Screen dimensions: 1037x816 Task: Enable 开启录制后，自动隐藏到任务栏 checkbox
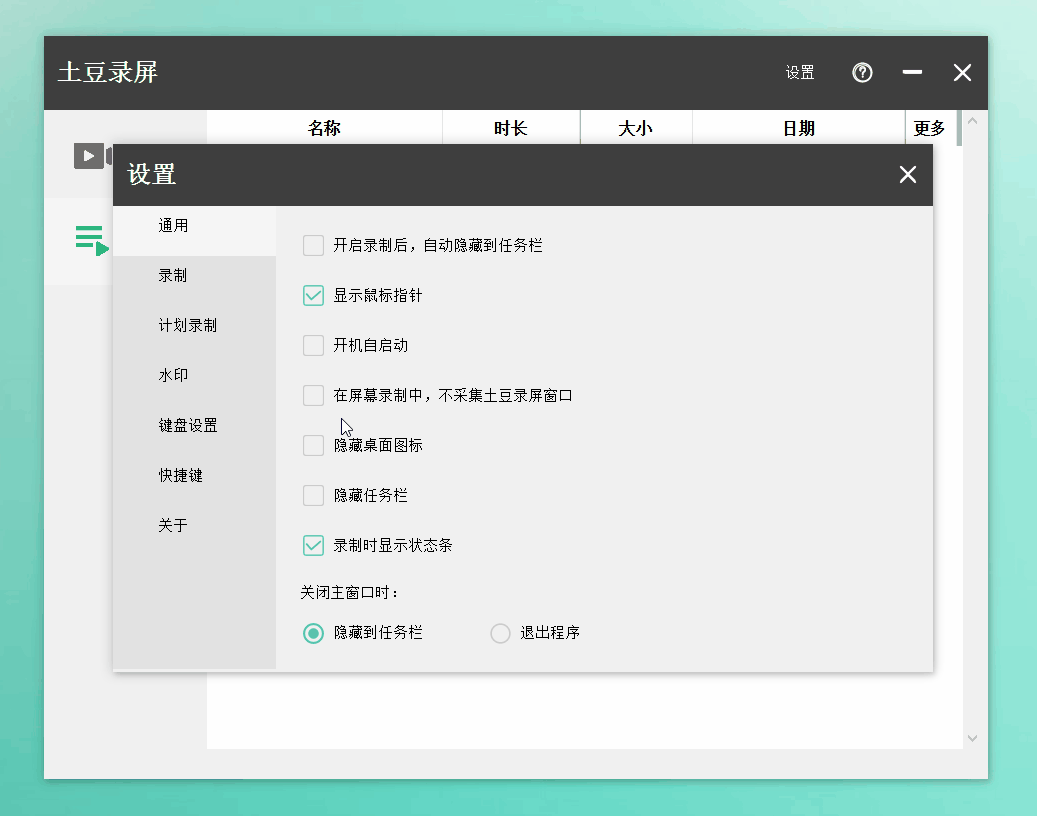pyautogui.click(x=313, y=245)
